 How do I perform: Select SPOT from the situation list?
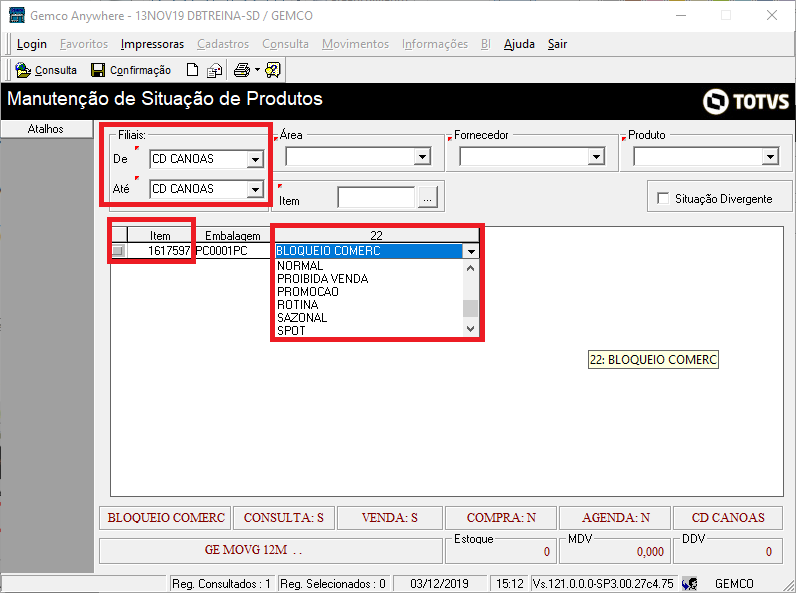coord(369,331)
